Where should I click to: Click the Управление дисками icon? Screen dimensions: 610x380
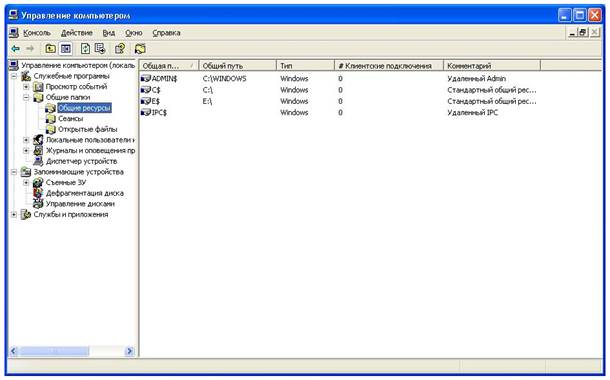point(38,203)
